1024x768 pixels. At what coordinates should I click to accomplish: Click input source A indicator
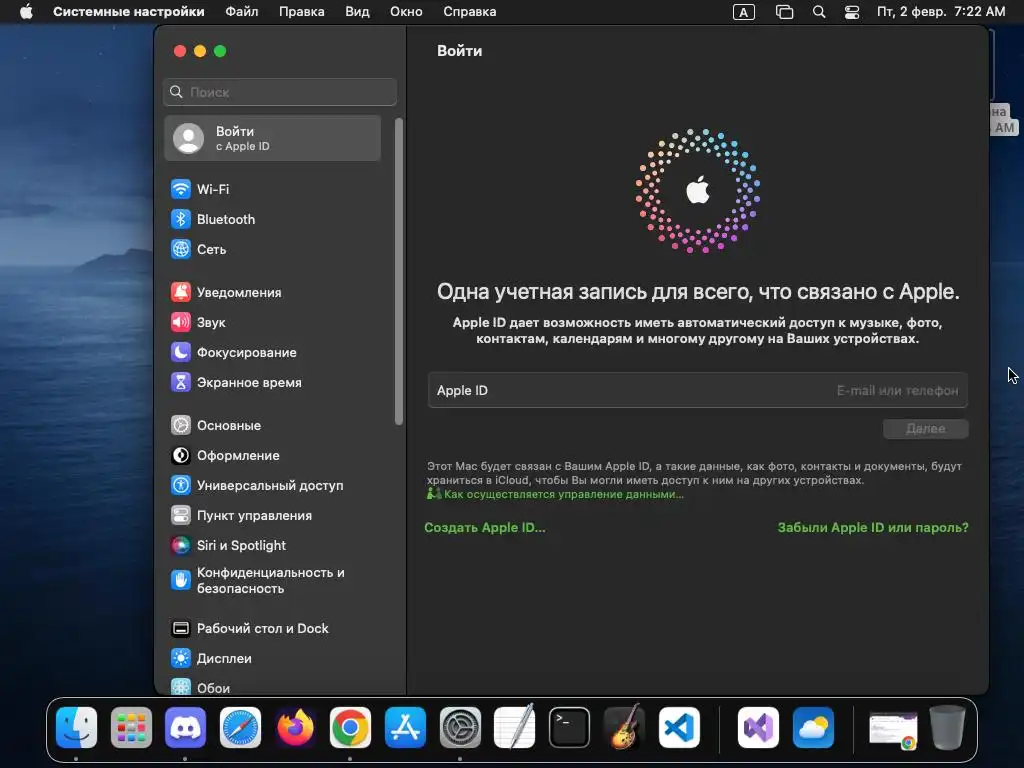point(744,12)
